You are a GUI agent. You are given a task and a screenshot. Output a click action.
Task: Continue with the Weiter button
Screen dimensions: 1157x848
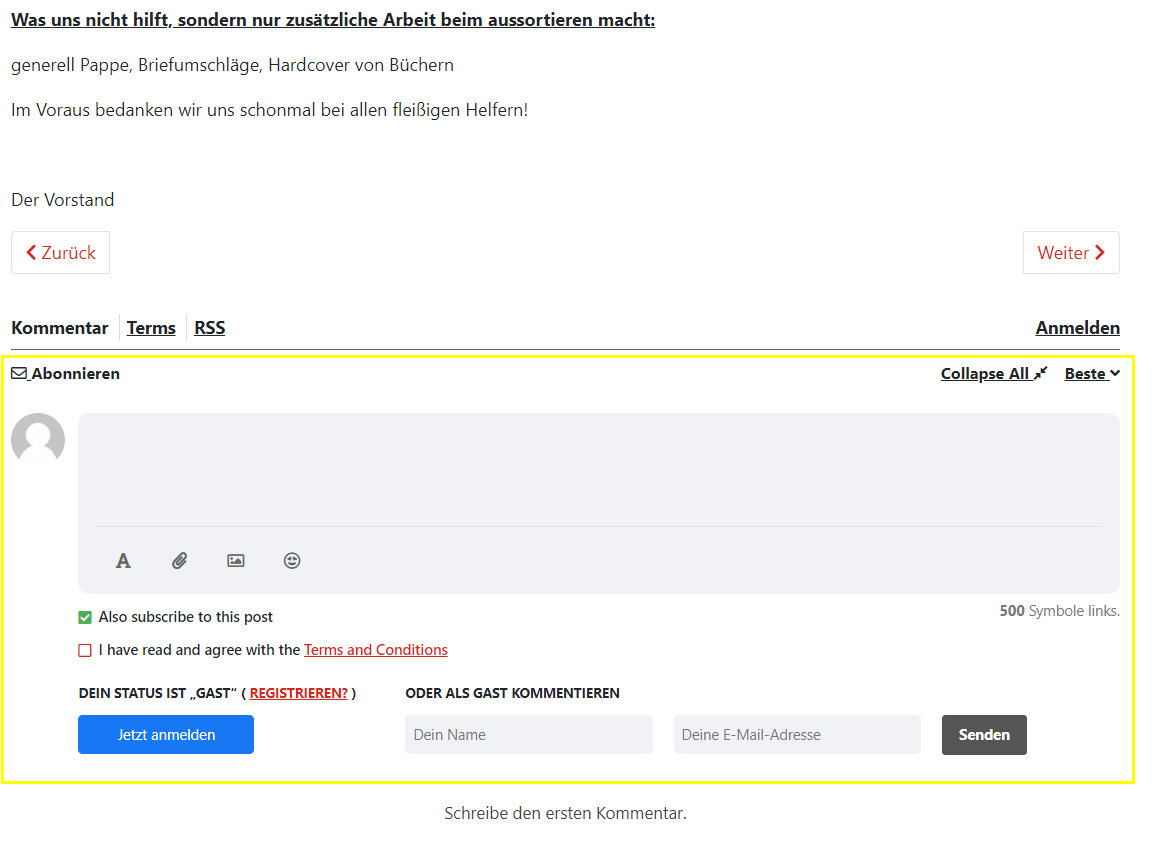[1071, 252]
